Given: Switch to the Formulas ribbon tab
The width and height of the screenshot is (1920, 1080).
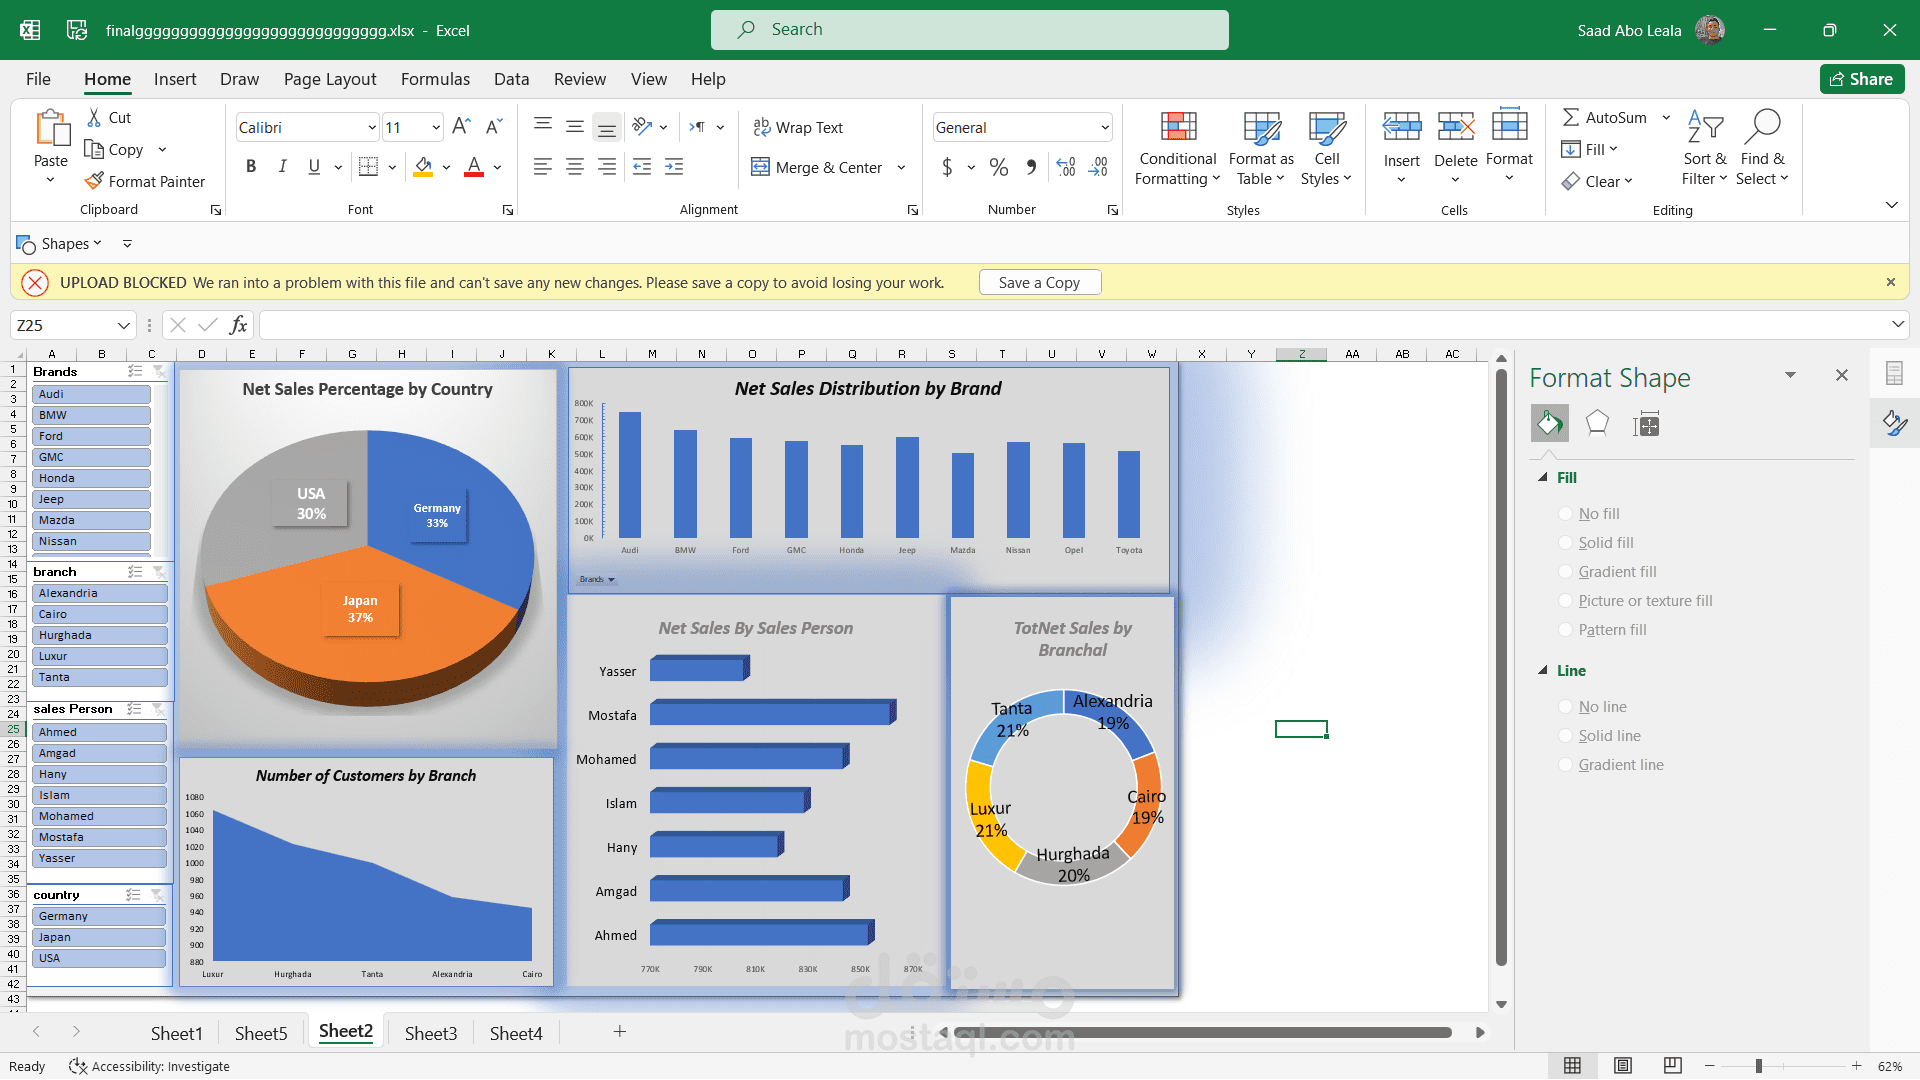Looking at the screenshot, I should pyautogui.click(x=435, y=79).
